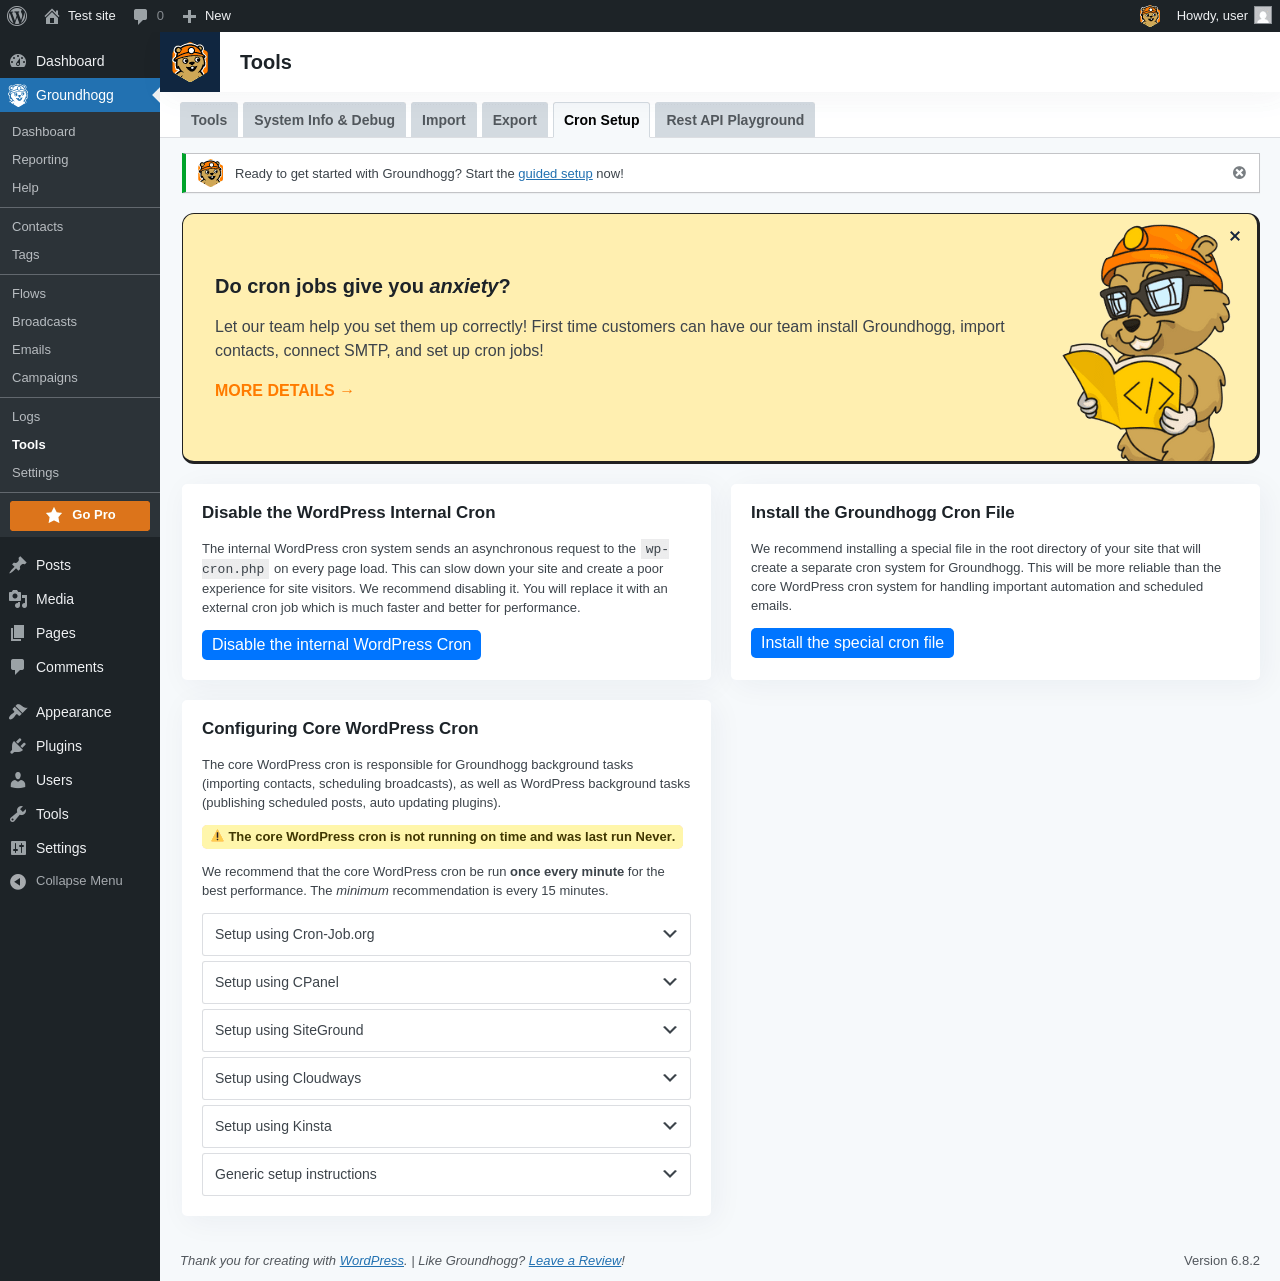Open the Rest API Playground tab
1280x1281 pixels.
tap(735, 120)
